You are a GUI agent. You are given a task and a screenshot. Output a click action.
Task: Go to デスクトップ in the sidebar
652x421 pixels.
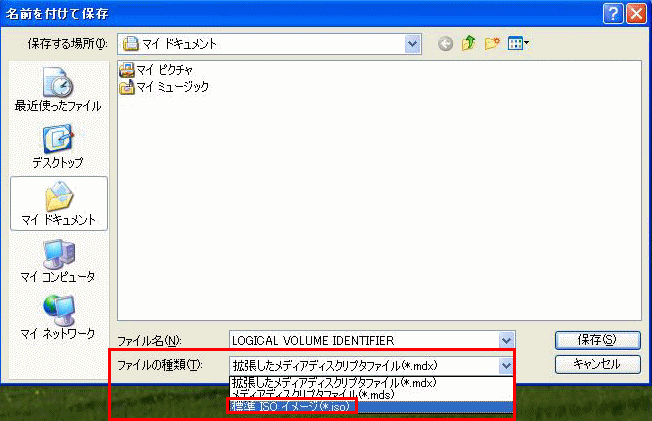click(58, 146)
